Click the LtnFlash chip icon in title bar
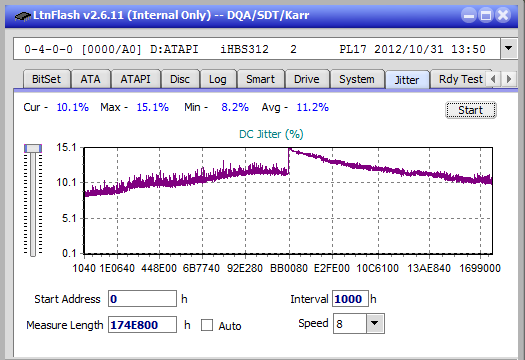 pyautogui.click(x=23, y=15)
